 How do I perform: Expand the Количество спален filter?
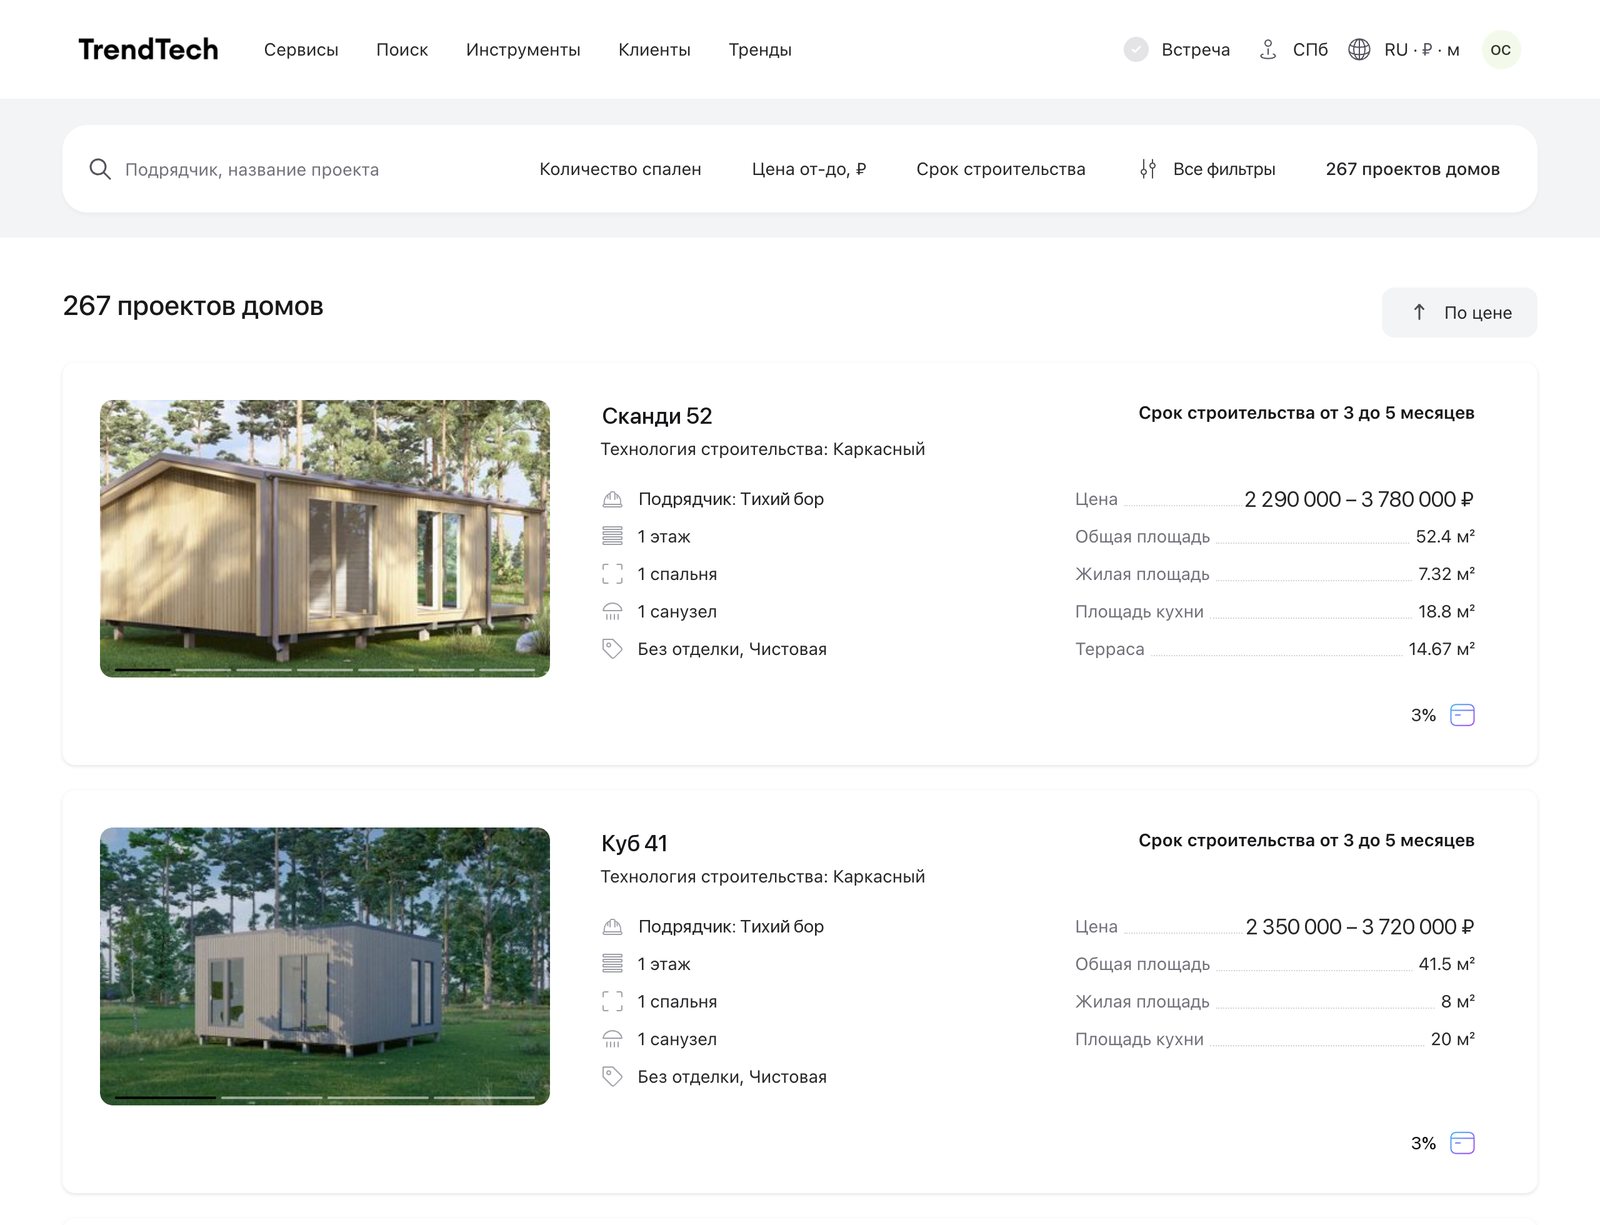pos(620,169)
